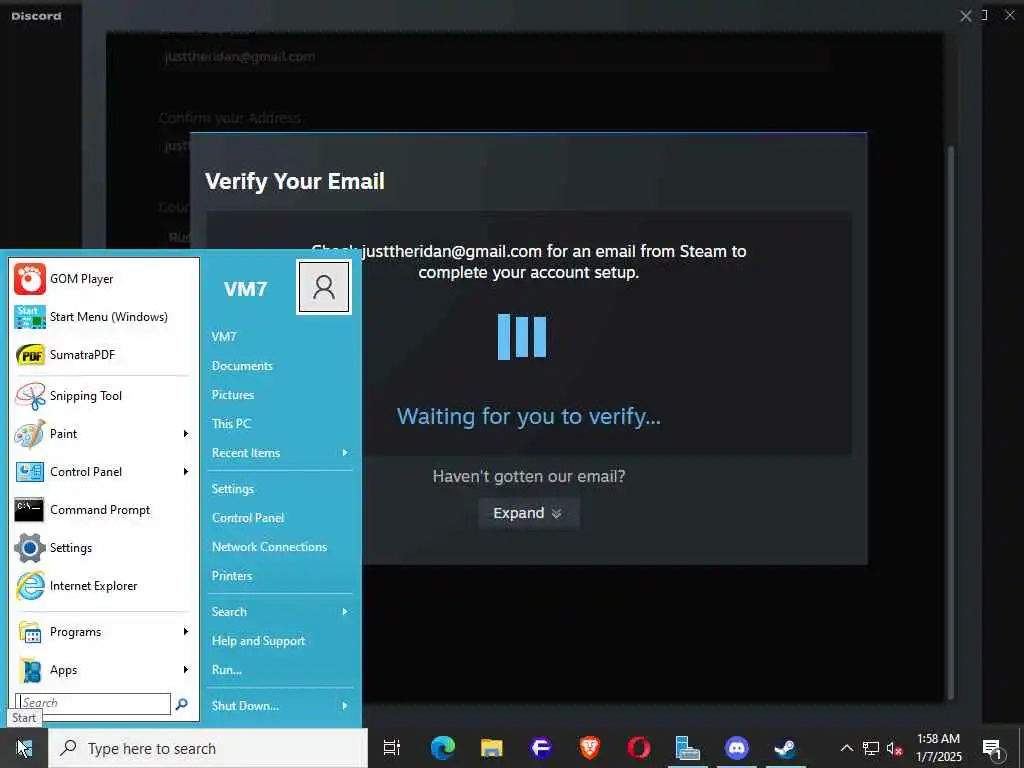This screenshot has width=1024, height=768.
Task: Click the computer/server icon in the taskbar
Action: (x=688, y=748)
